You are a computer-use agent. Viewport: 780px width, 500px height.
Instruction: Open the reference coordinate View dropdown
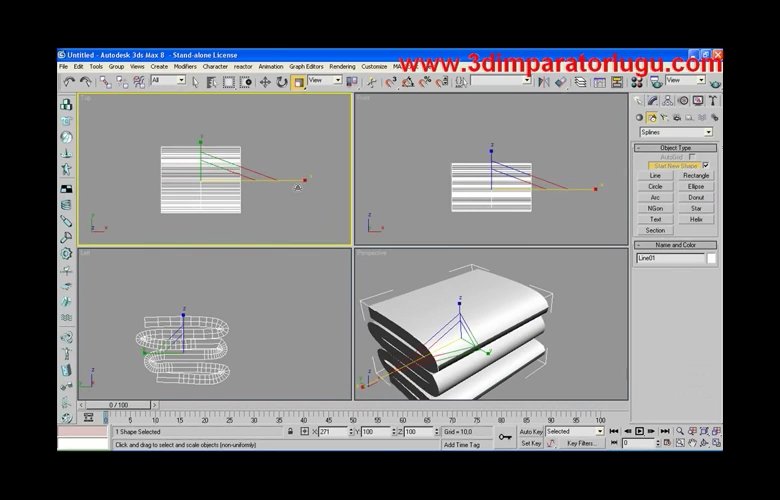[325, 80]
